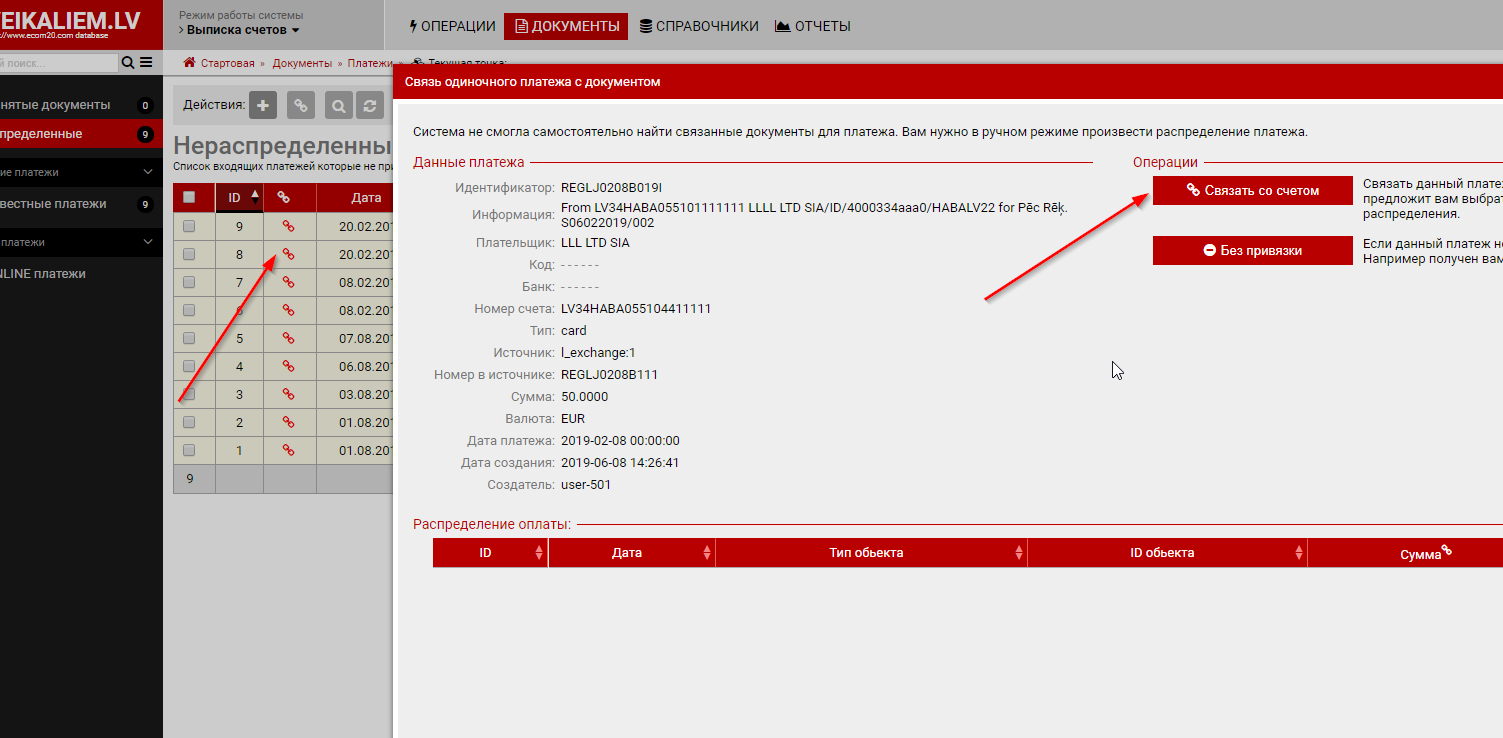Open the СПРАВОЧНИКИ menu
This screenshot has width=1503, height=738.
click(x=699, y=26)
